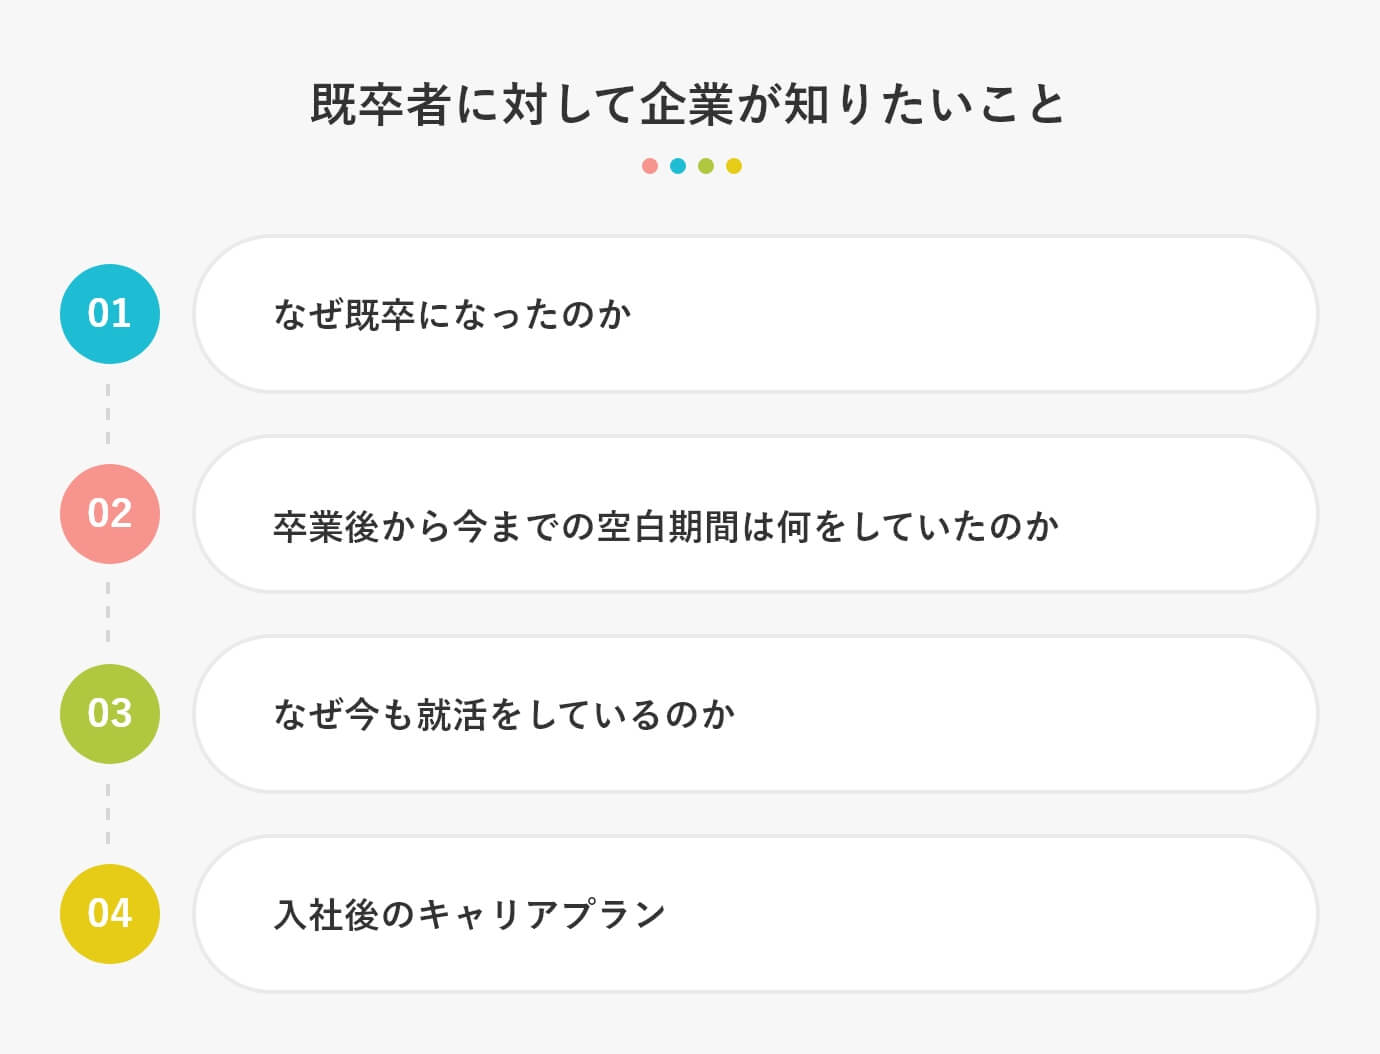Viewport: 1380px width, 1054px height.
Task: Open the 入社後のキャリアプラン card
Action: pyautogui.click(x=755, y=914)
